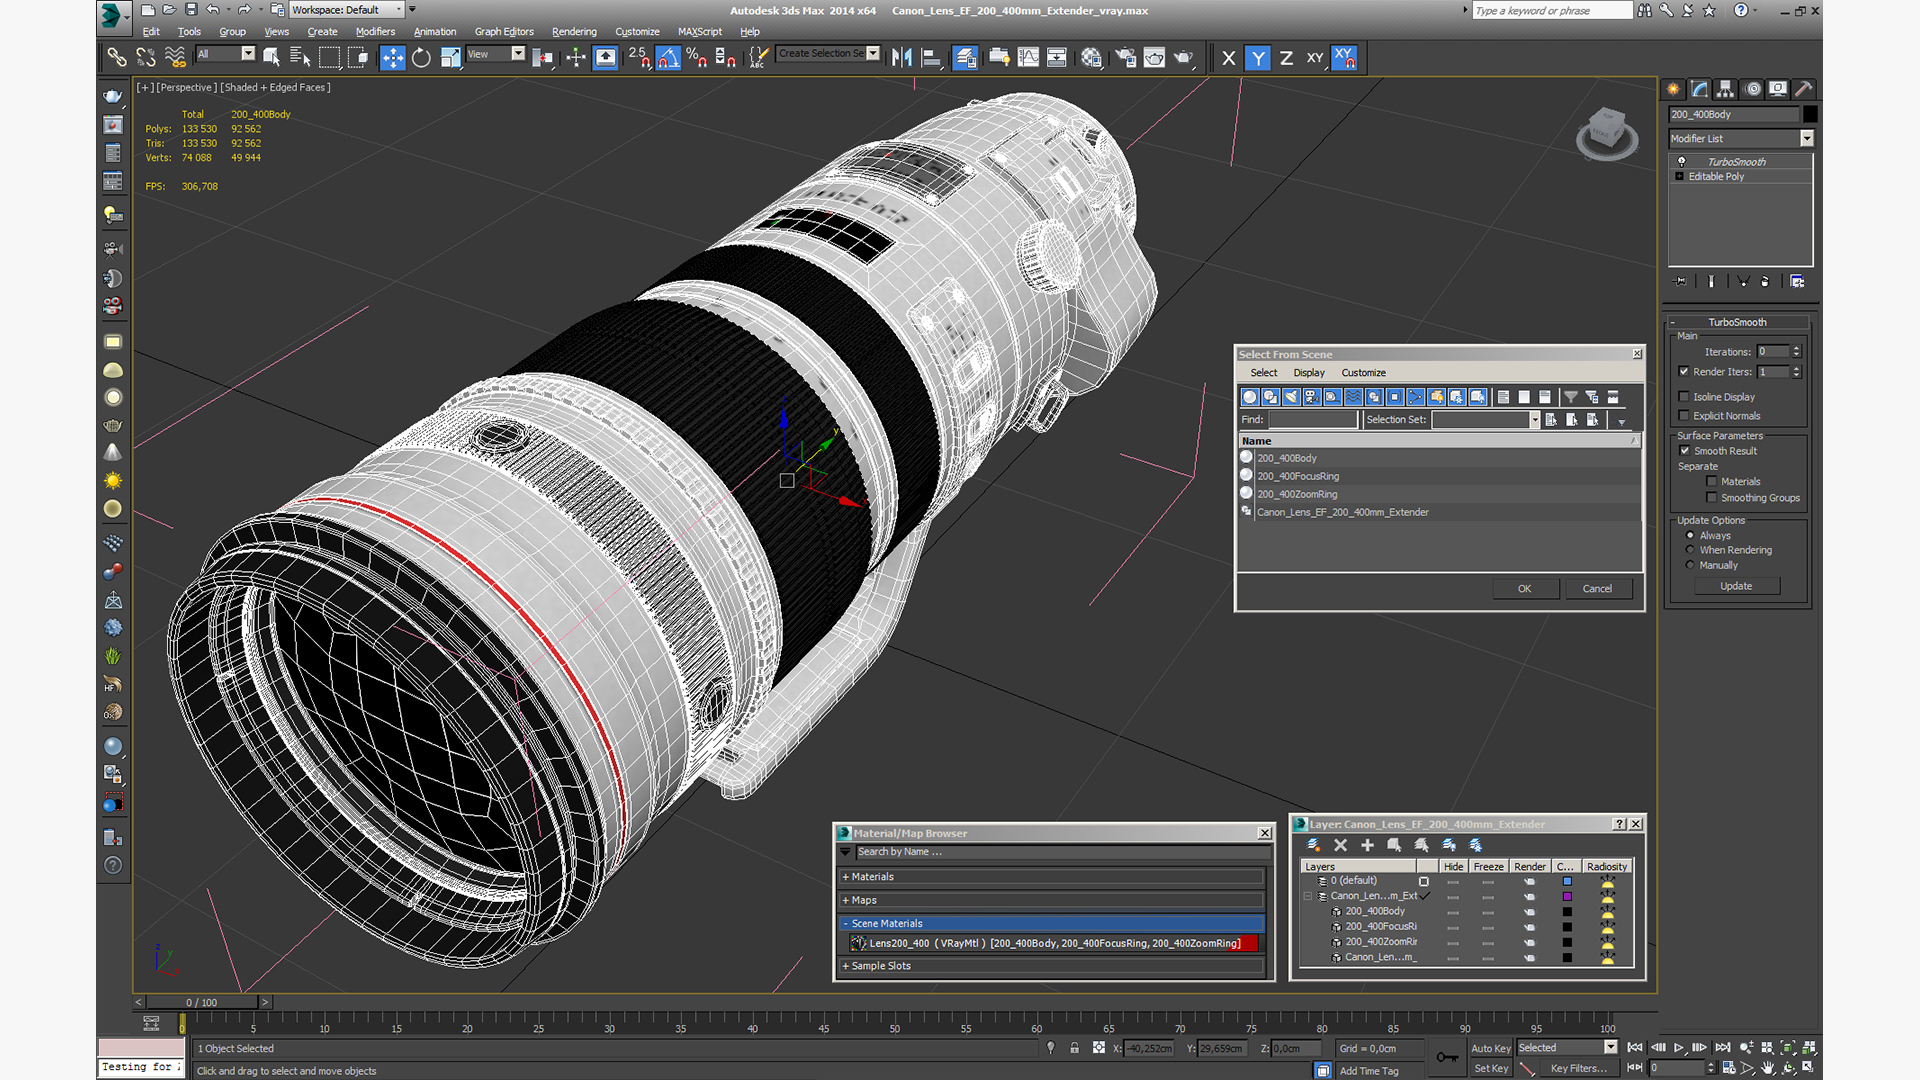The width and height of the screenshot is (1920, 1080).
Task: Select the Unlink Selection tool
Action: [146, 57]
